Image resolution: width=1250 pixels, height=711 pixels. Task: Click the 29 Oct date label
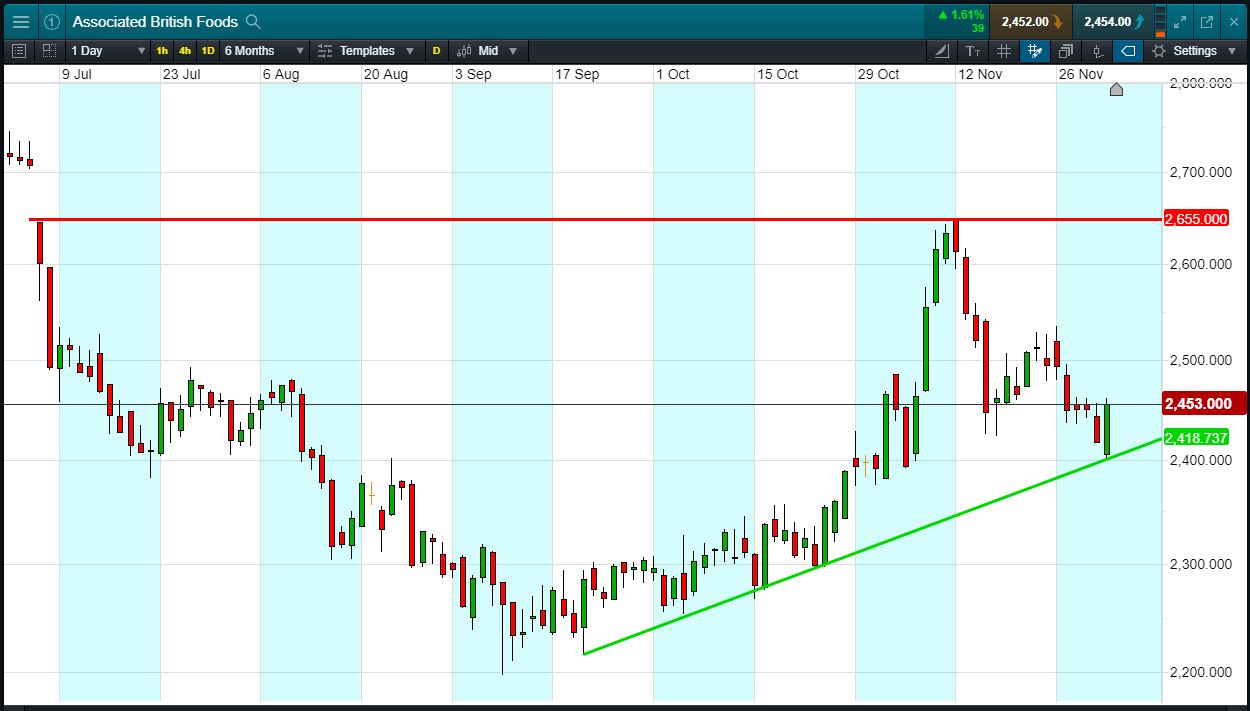click(x=878, y=74)
